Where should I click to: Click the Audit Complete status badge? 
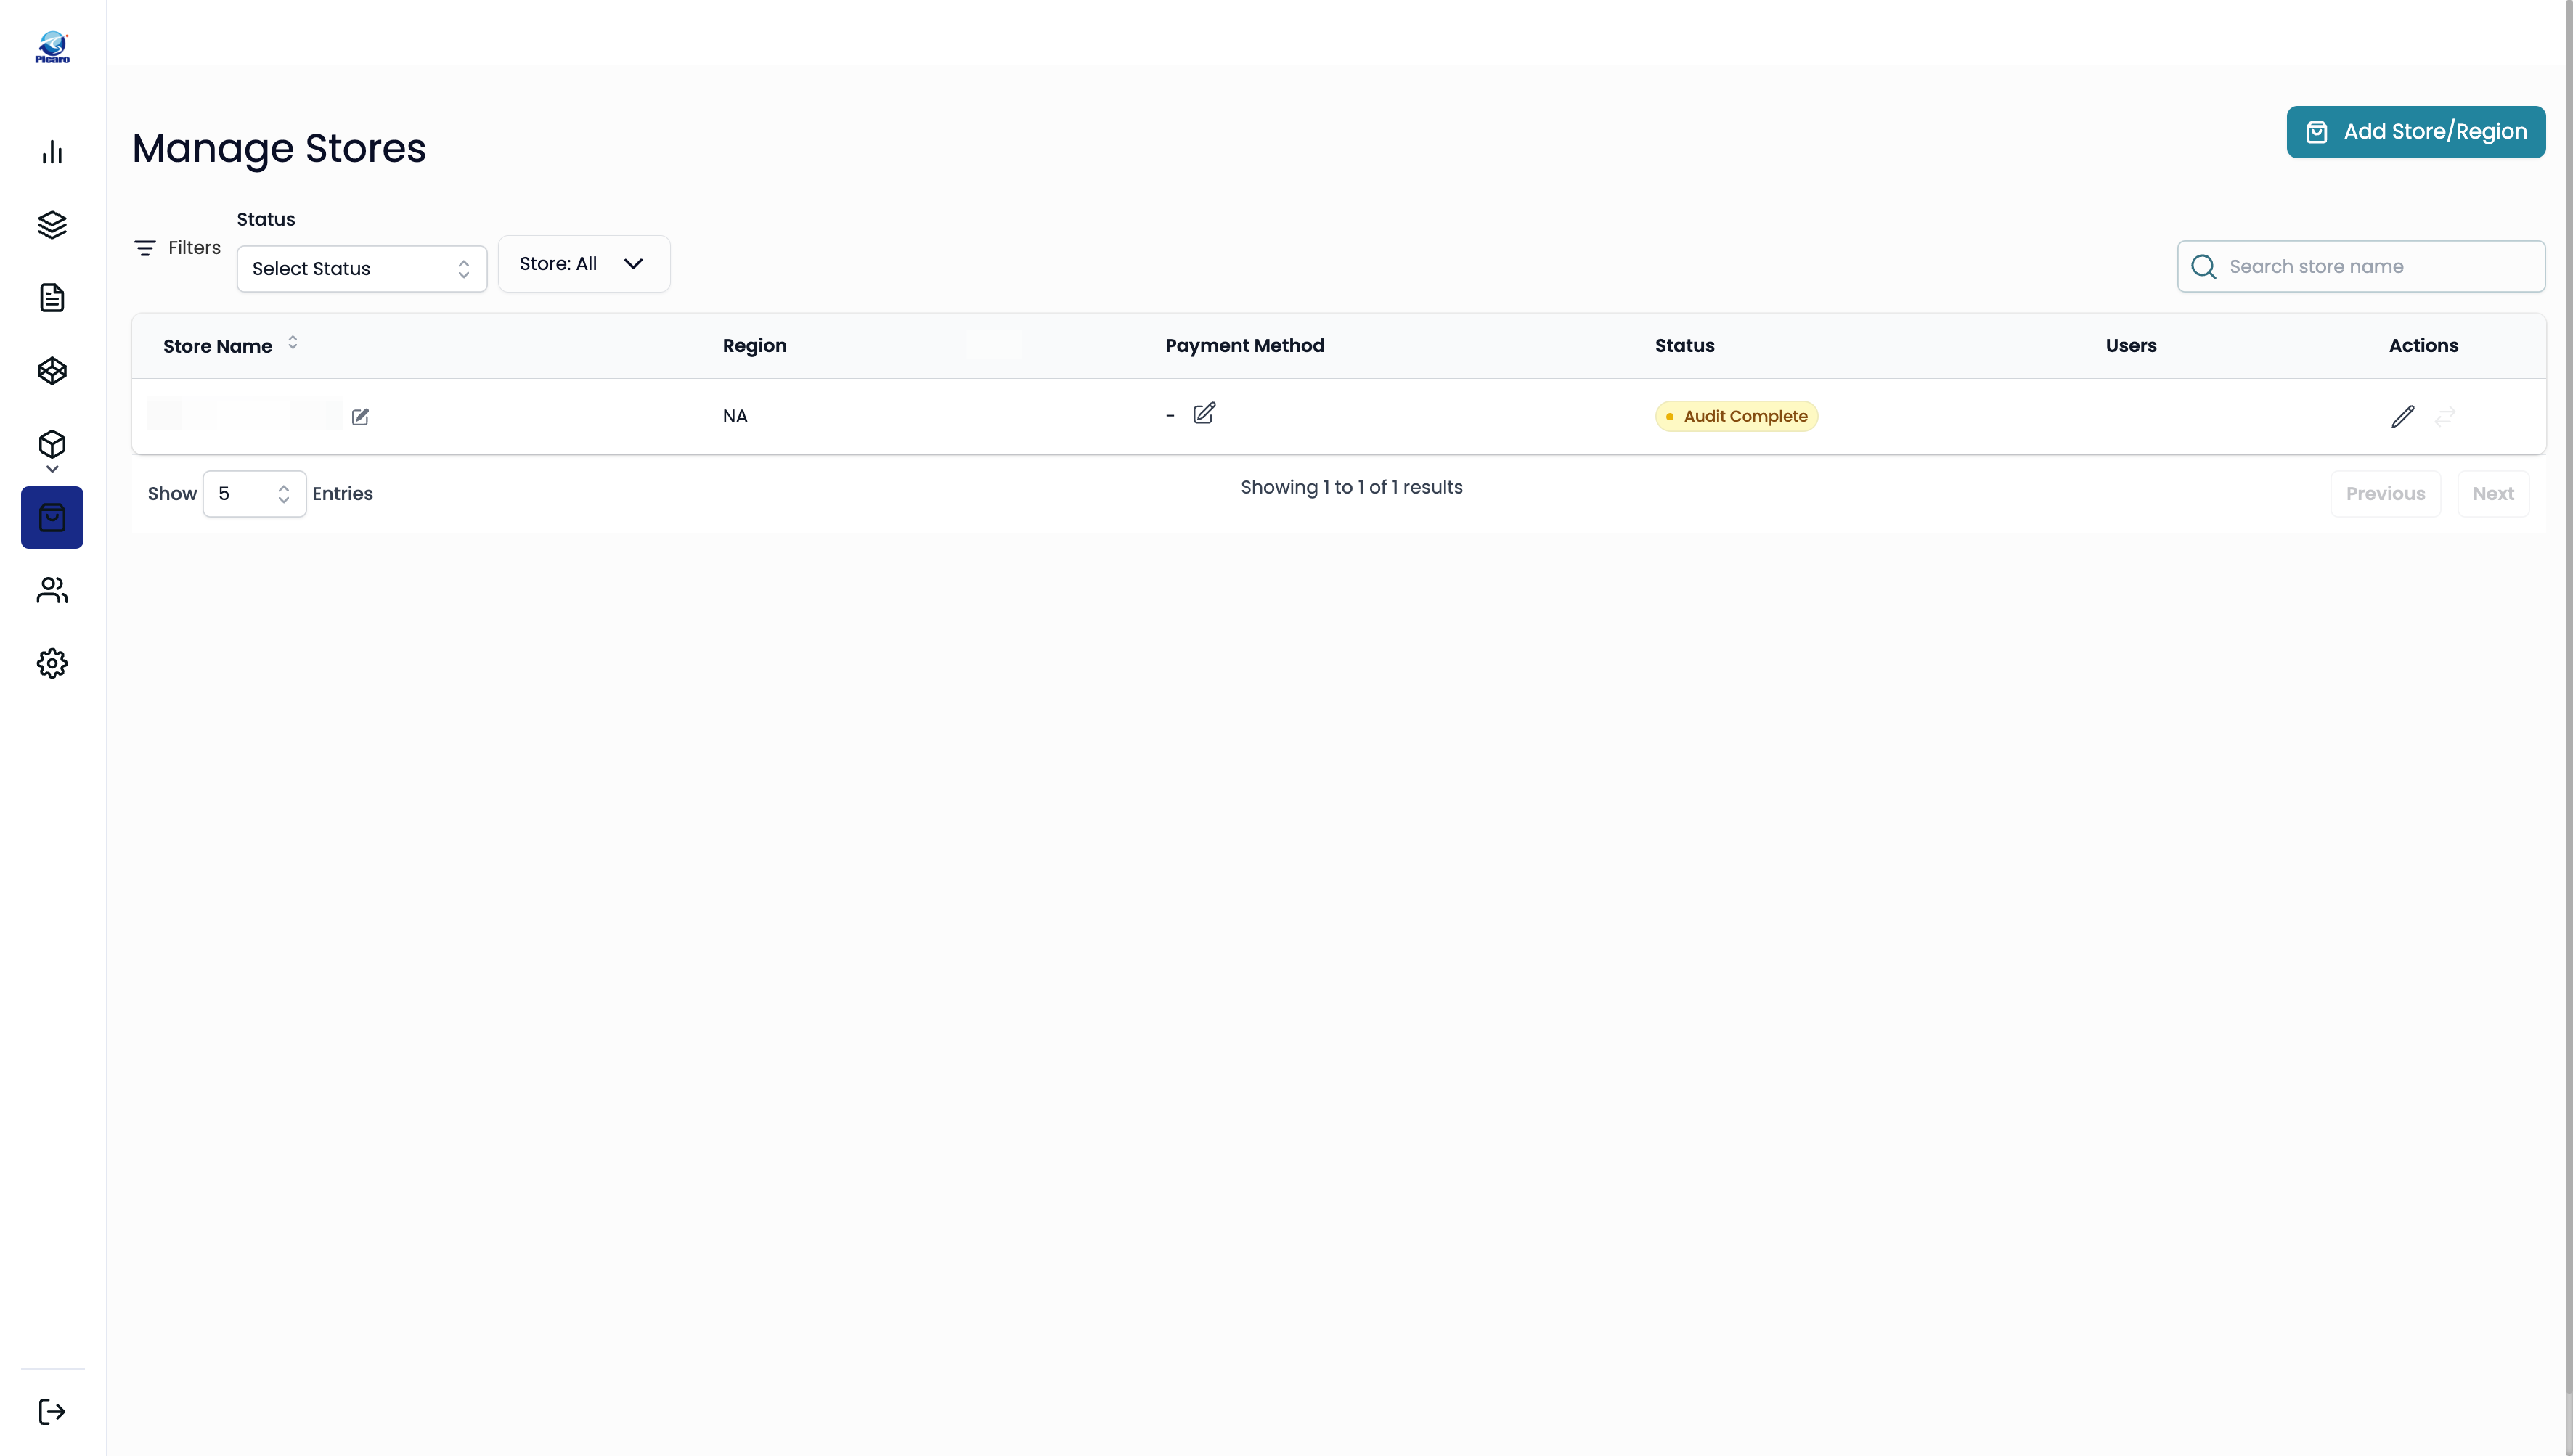[1737, 416]
